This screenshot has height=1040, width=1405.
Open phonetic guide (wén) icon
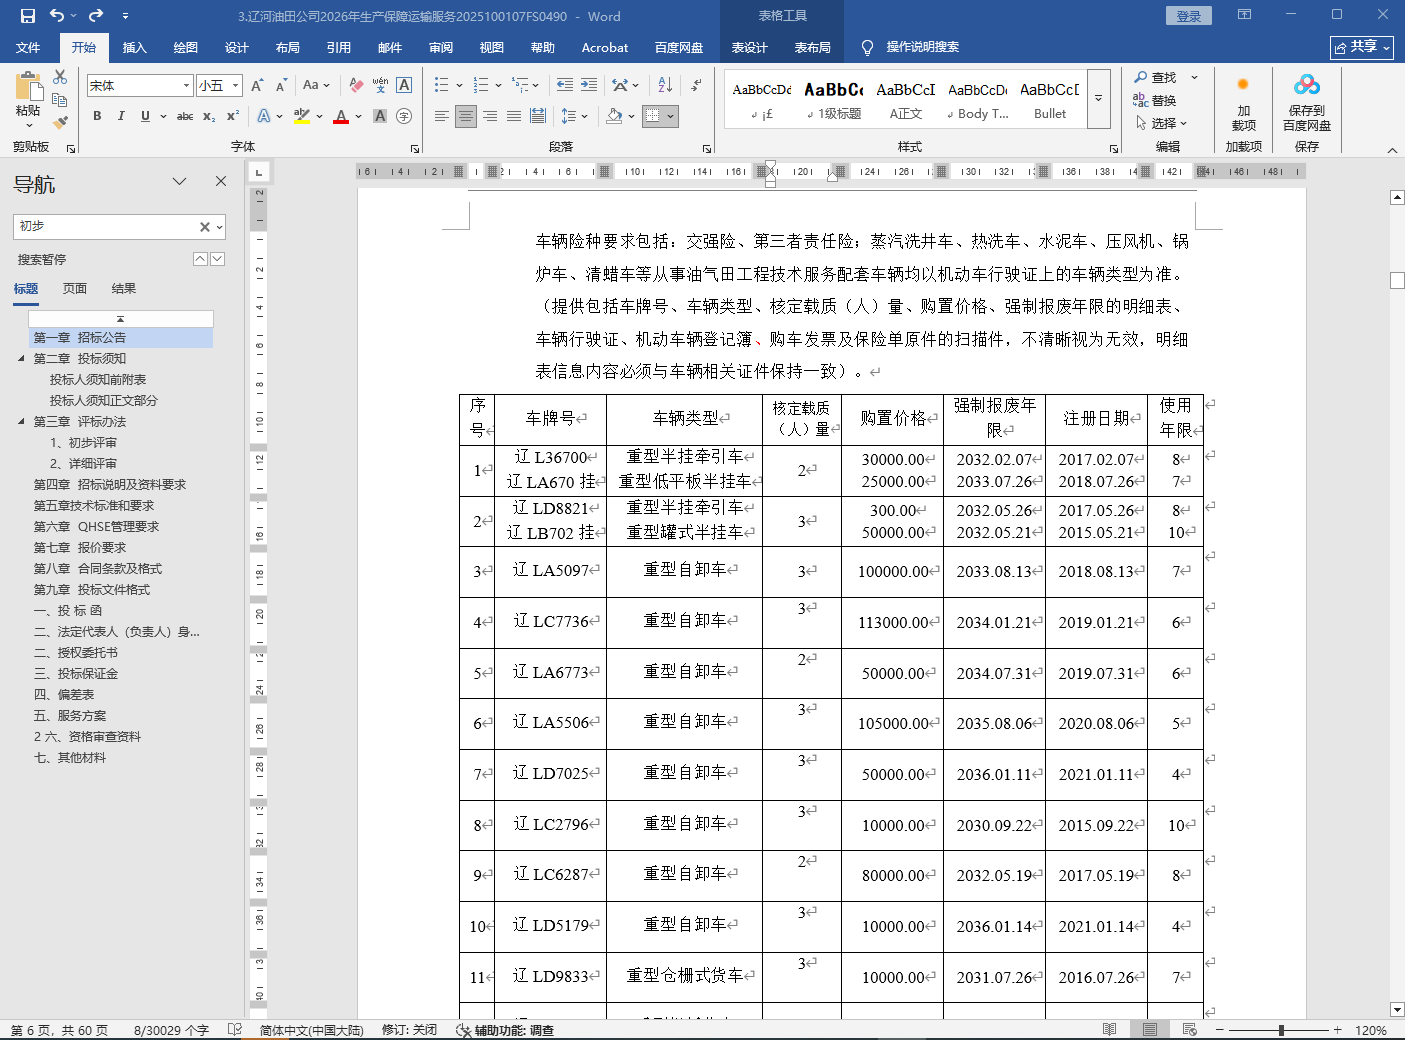pos(380,86)
